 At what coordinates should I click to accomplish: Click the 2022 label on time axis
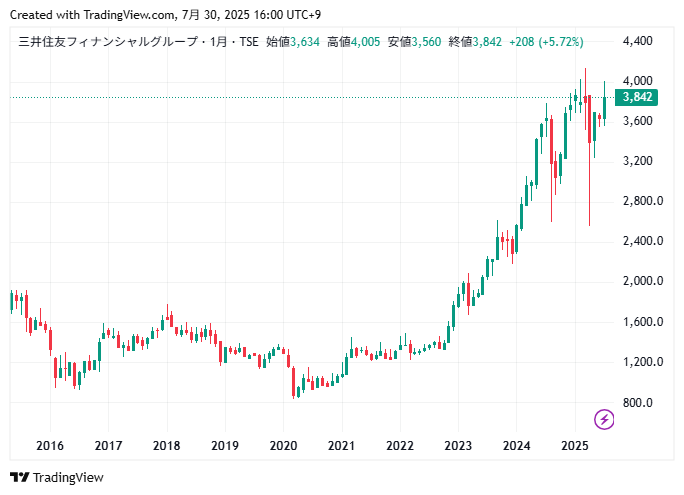pos(400,446)
